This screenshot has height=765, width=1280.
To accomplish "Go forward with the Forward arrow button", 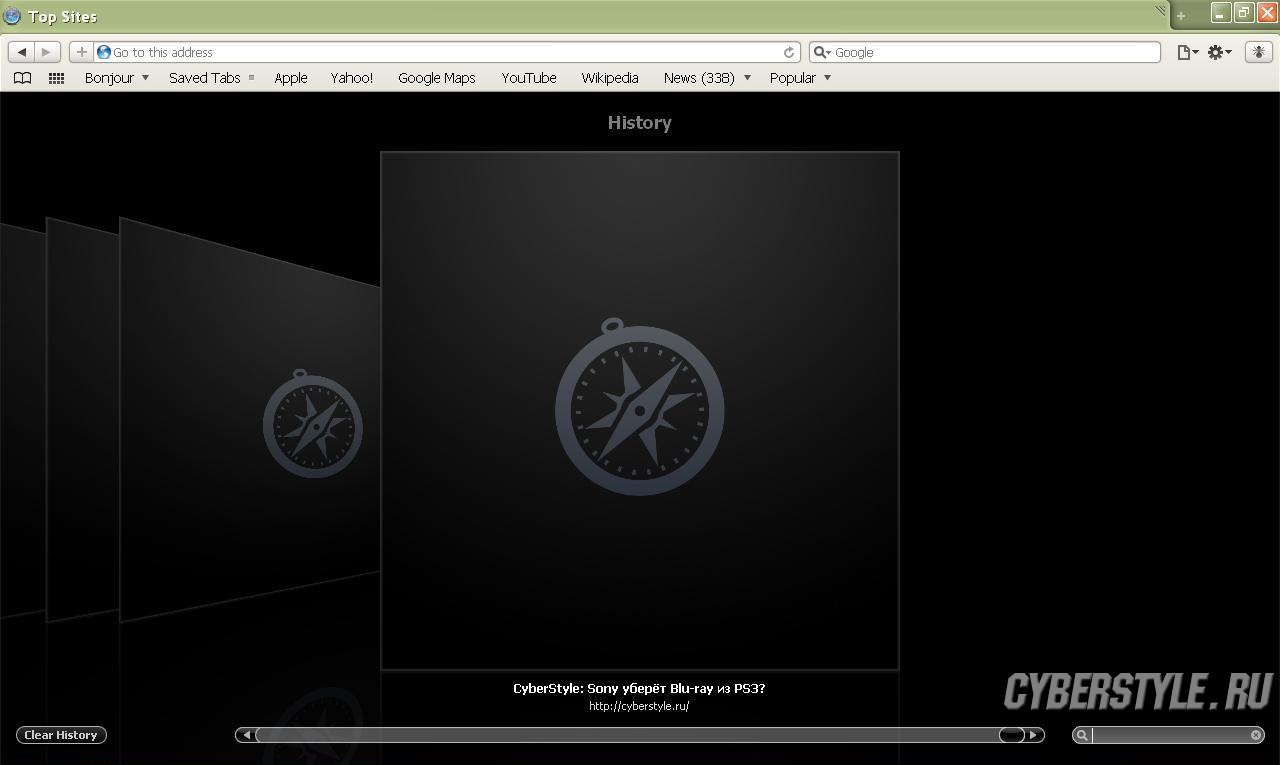I will click(47, 52).
